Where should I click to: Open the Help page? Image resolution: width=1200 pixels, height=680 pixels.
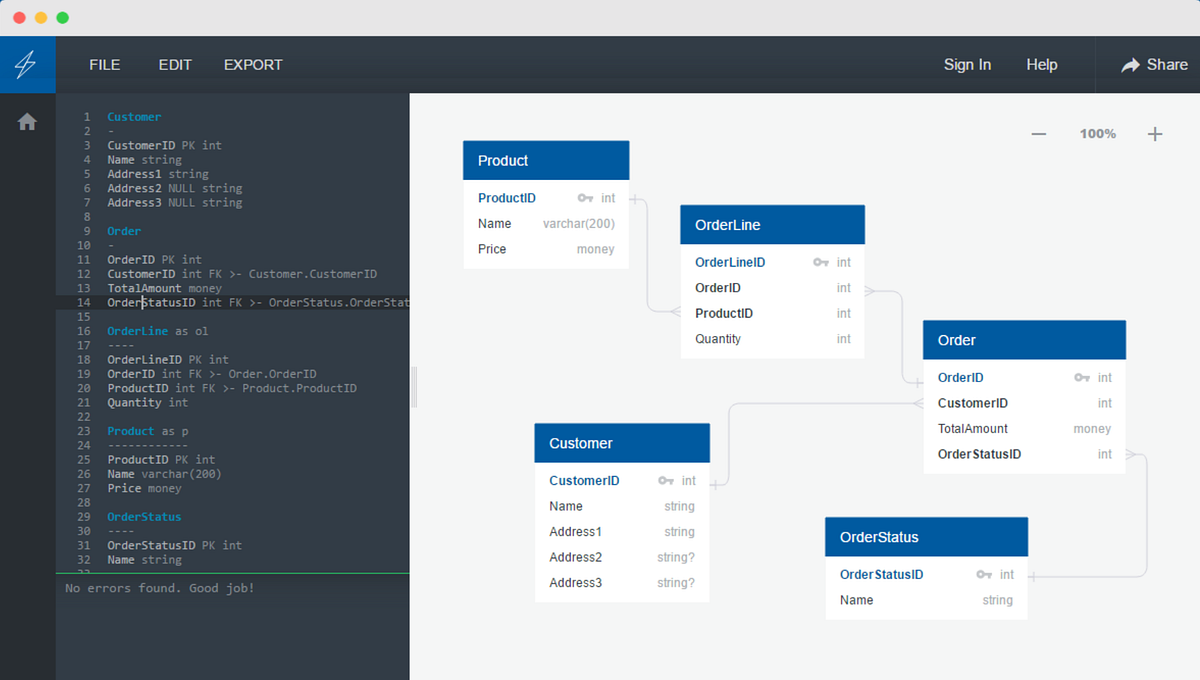click(1042, 64)
